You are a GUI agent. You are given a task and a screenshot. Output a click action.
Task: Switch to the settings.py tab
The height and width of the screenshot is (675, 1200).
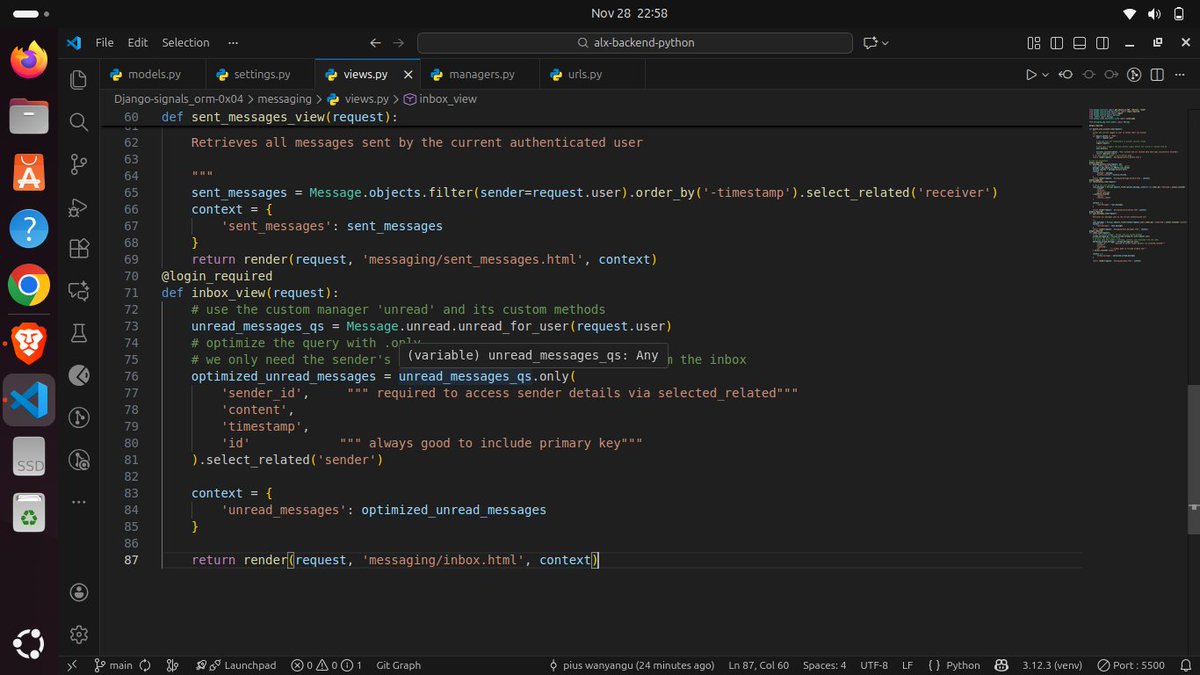point(260,75)
